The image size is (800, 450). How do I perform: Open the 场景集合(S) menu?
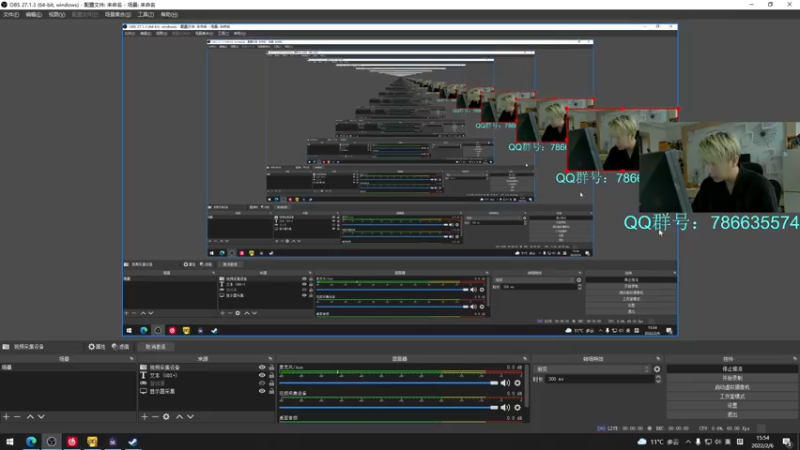pos(118,14)
